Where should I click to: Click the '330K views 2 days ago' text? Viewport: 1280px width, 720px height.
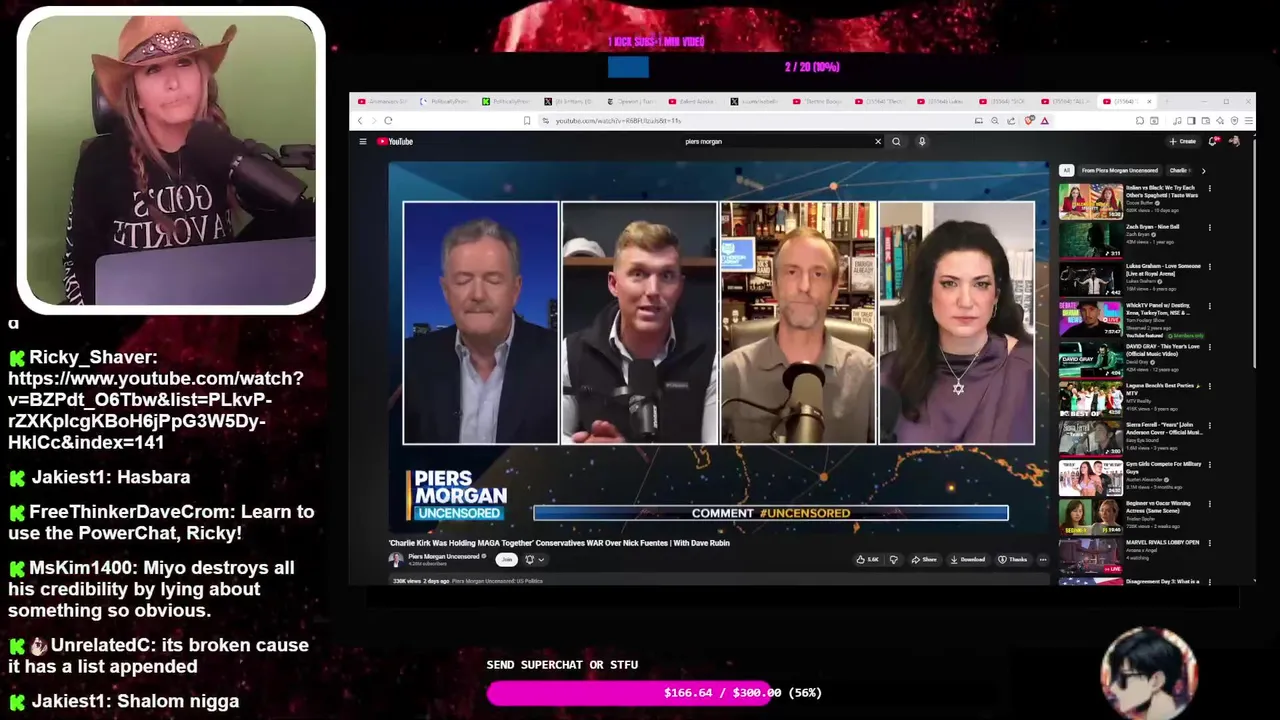pos(420,581)
